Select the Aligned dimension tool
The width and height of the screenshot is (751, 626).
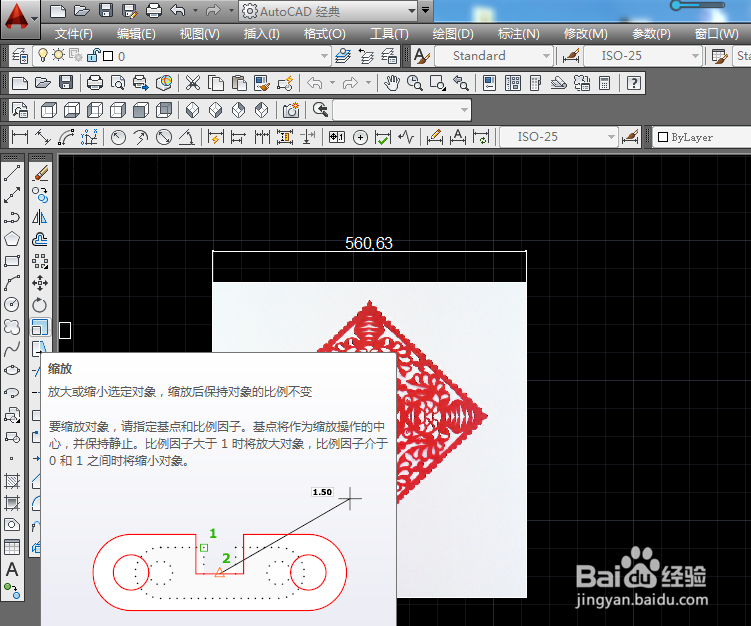[43, 137]
